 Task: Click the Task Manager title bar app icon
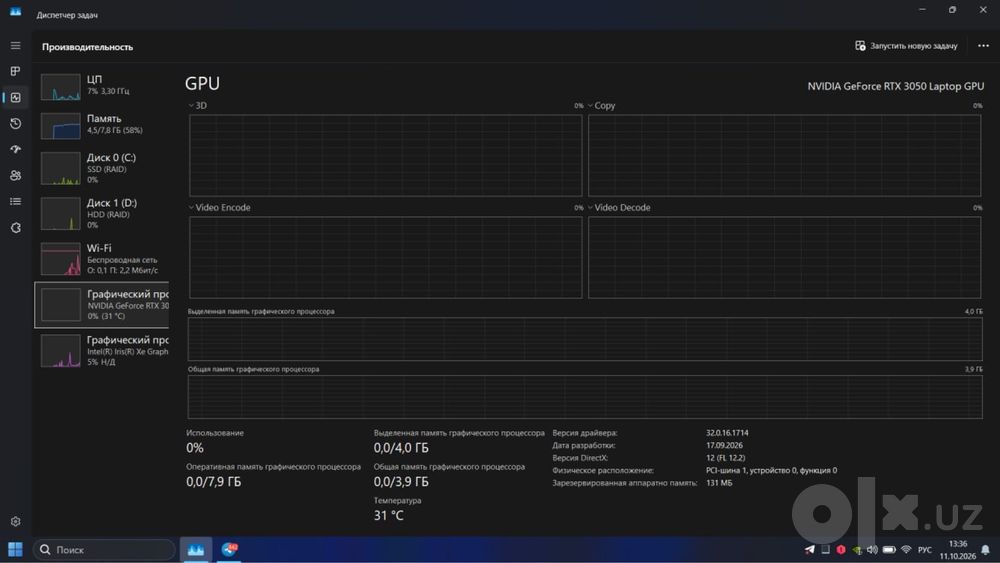[x=15, y=11]
